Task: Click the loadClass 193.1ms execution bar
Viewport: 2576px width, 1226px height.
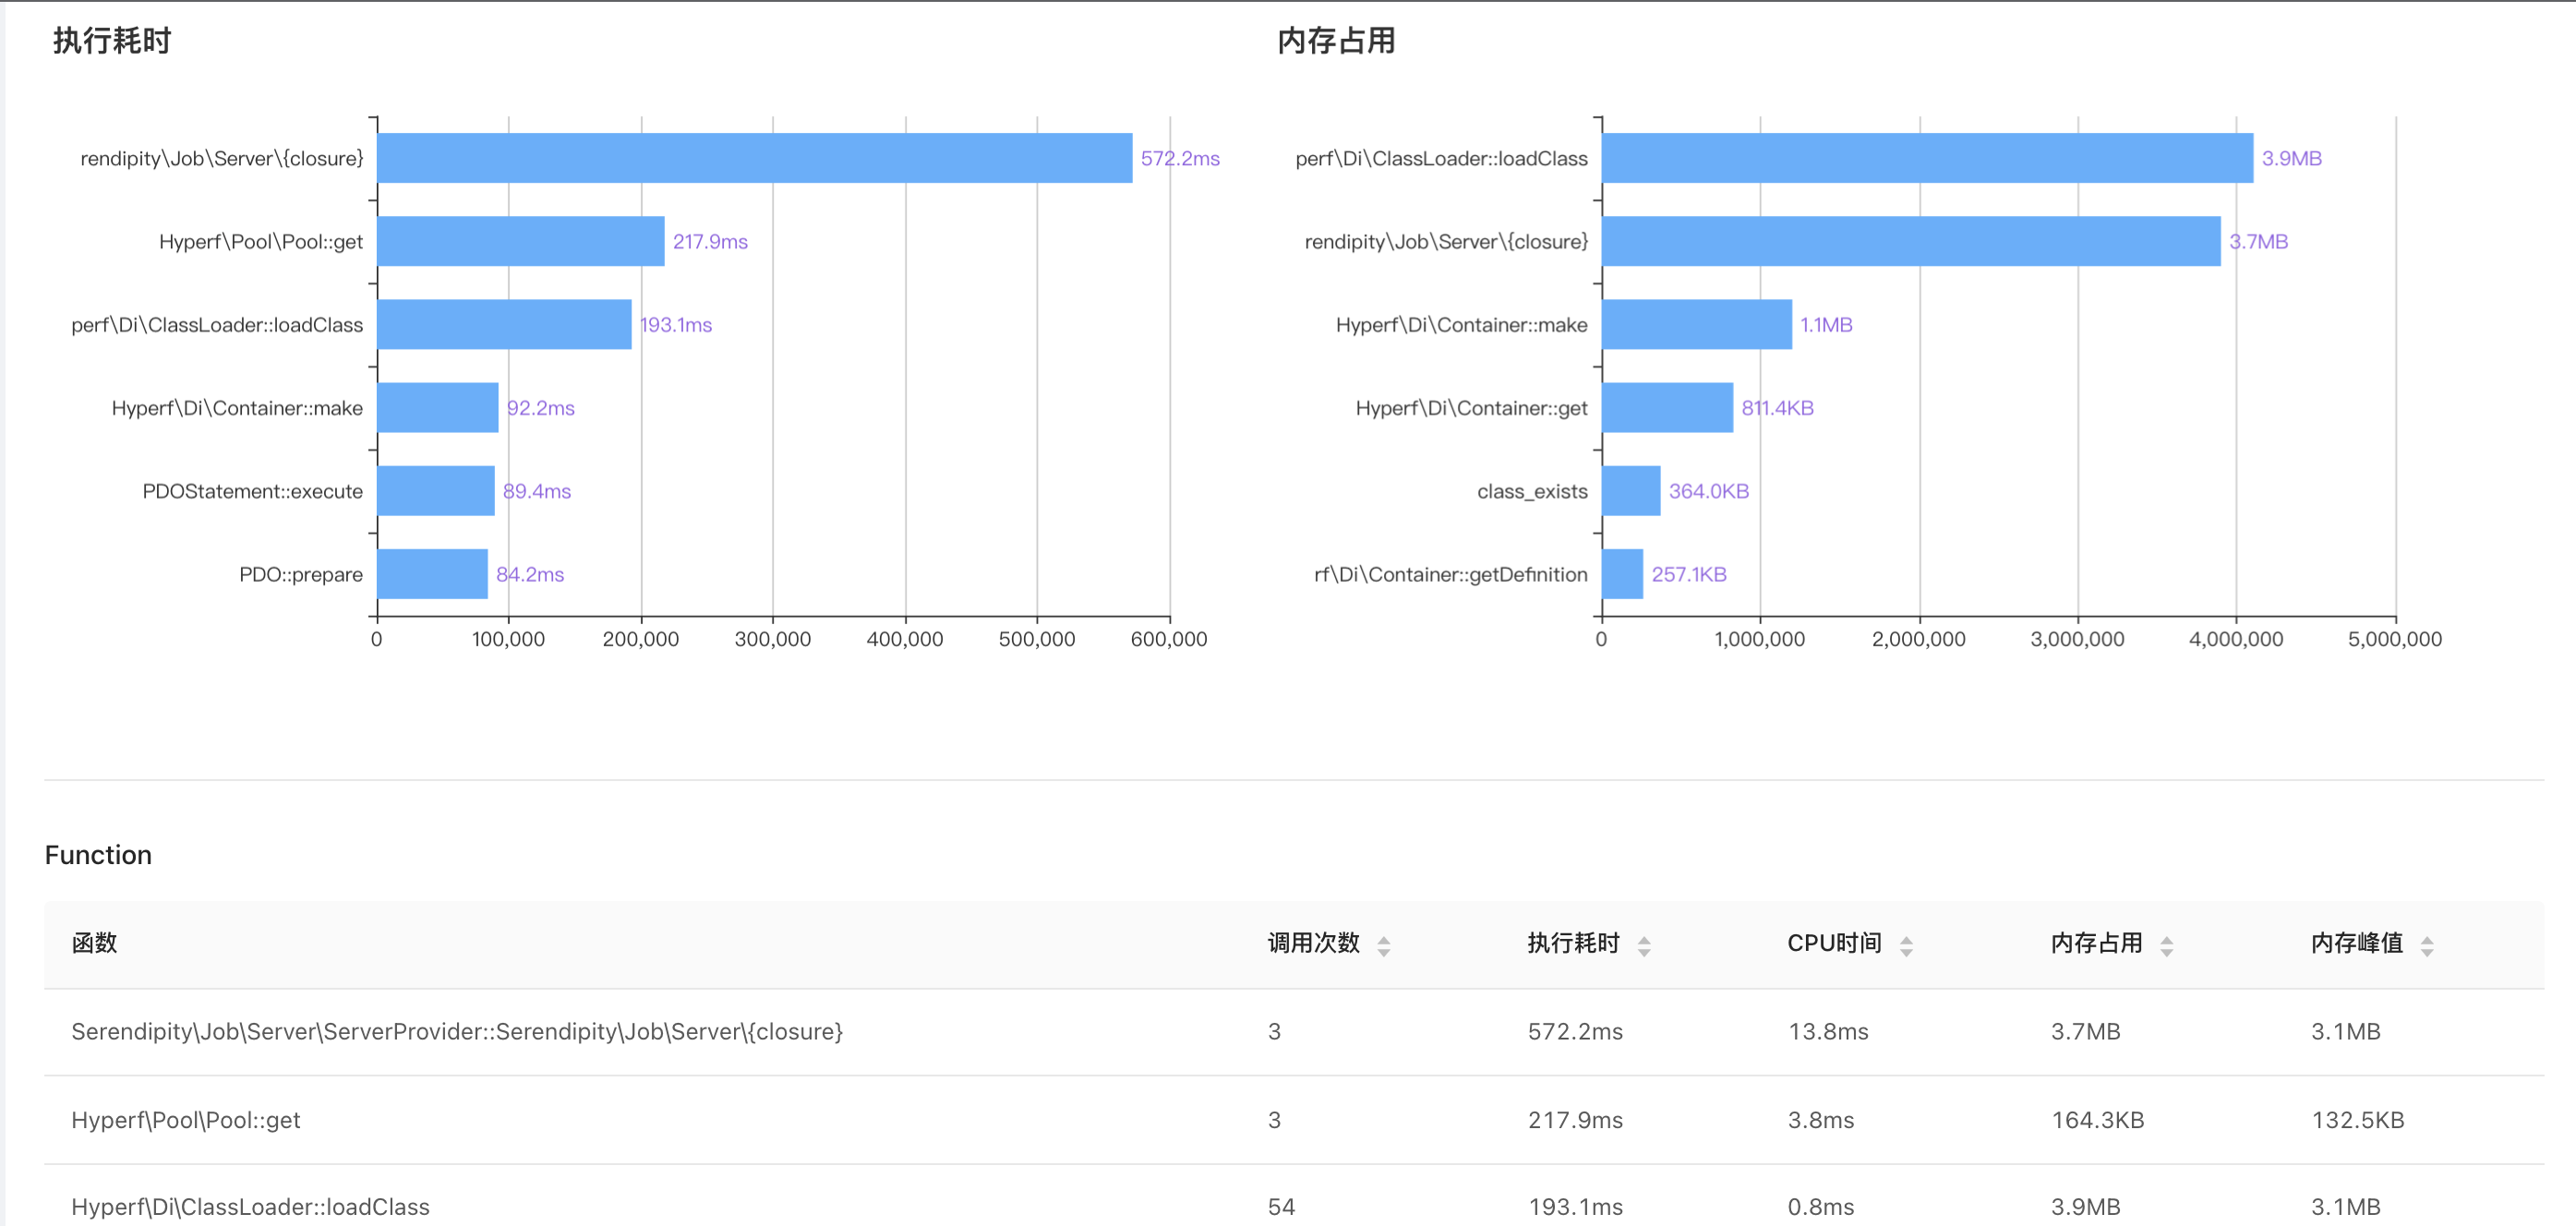Action: (504, 324)
